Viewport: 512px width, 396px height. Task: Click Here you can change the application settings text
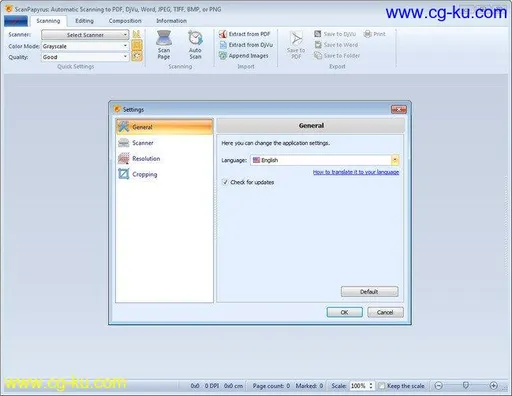tap(276, 143)
